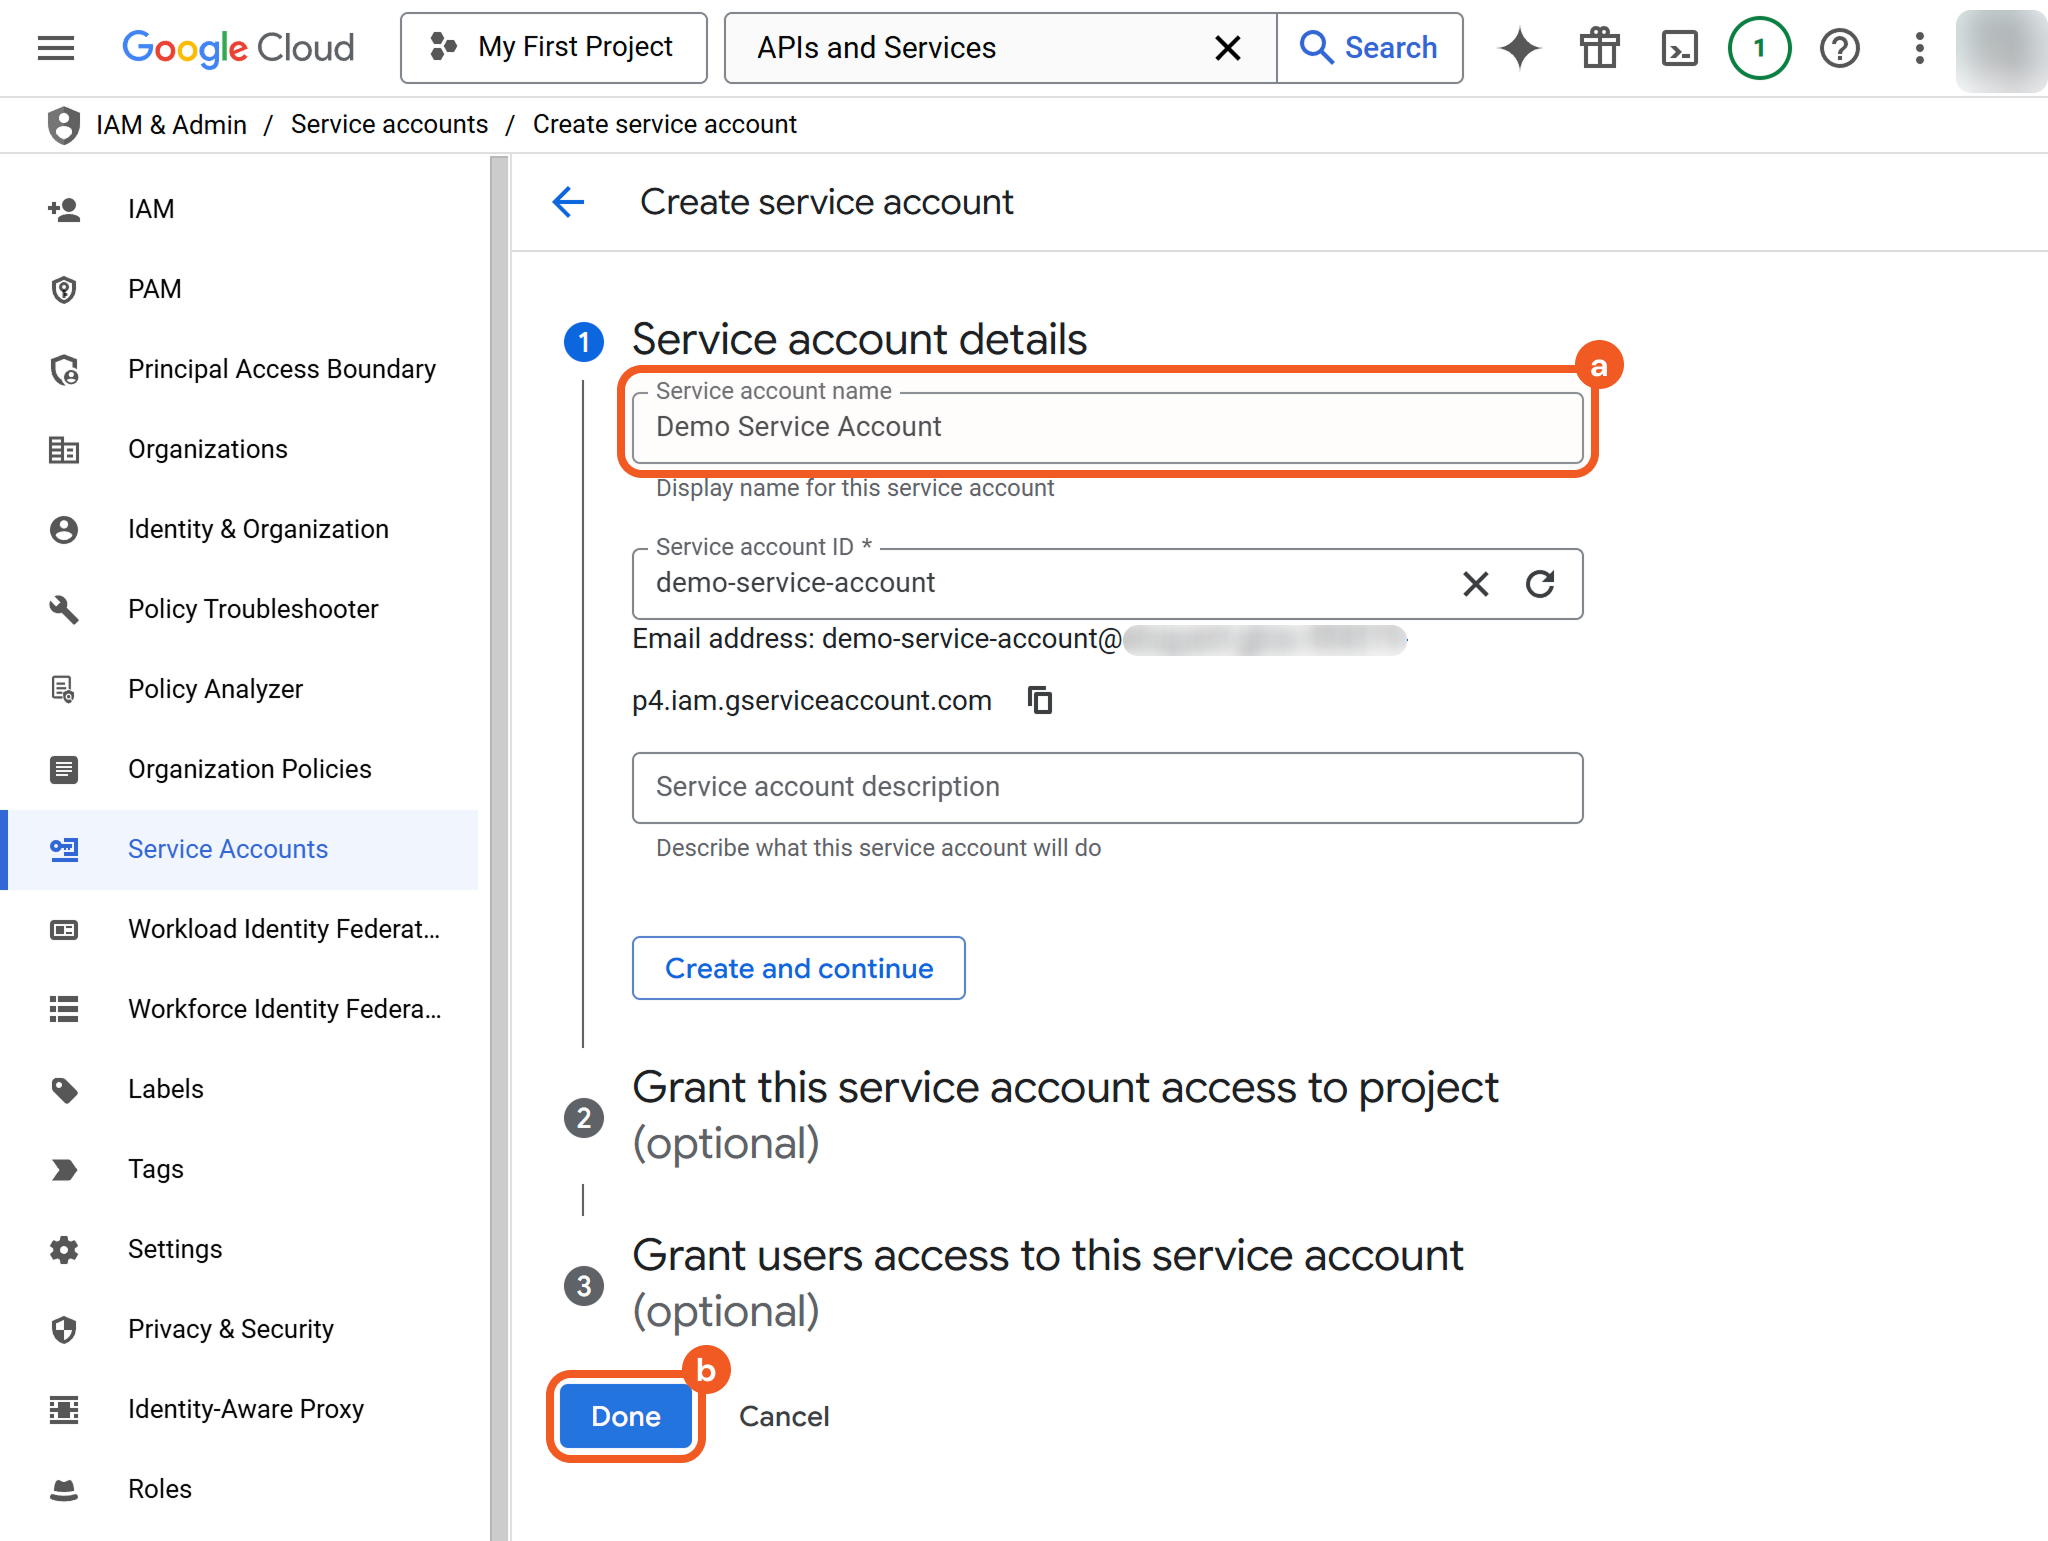This screenshot has width=2048, height=1541.
Task: Click the Service accounts breadcrumb link
Action: pos(389,124)
